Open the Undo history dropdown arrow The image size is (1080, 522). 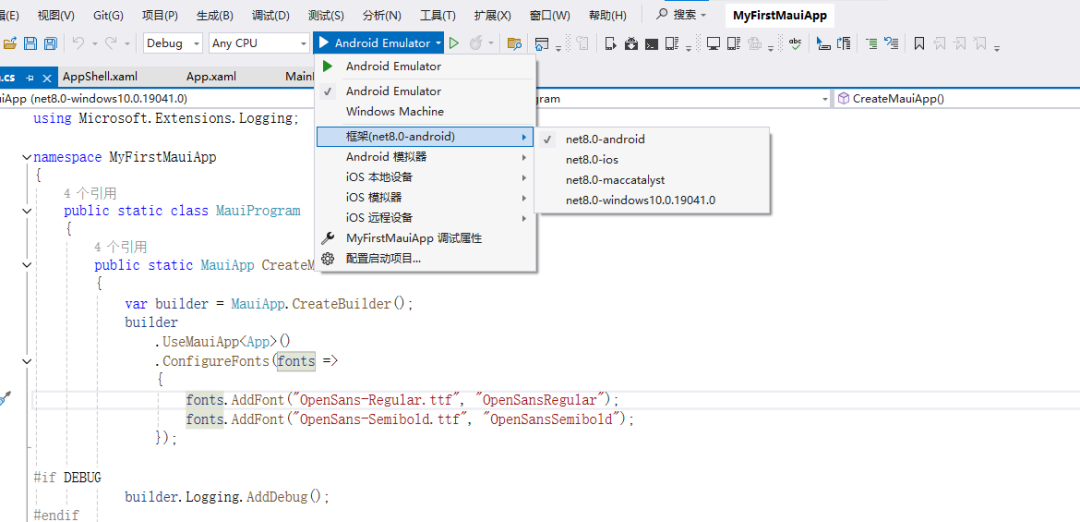(94, 43)
